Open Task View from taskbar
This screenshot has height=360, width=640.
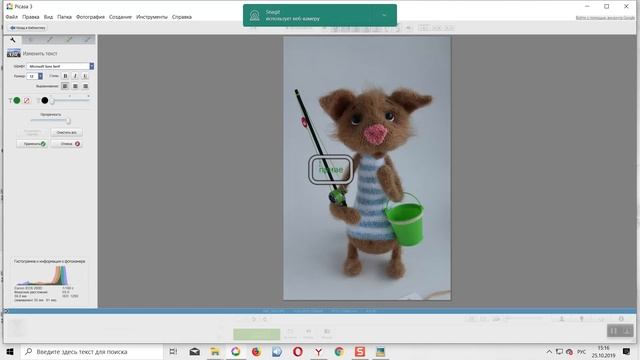pos(173,351)
